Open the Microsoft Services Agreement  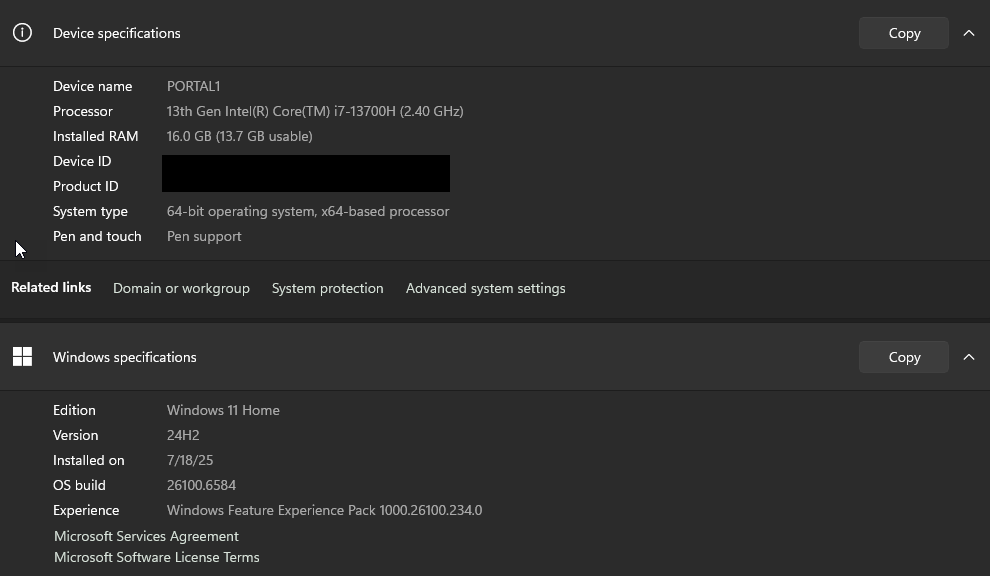[146, 536]
